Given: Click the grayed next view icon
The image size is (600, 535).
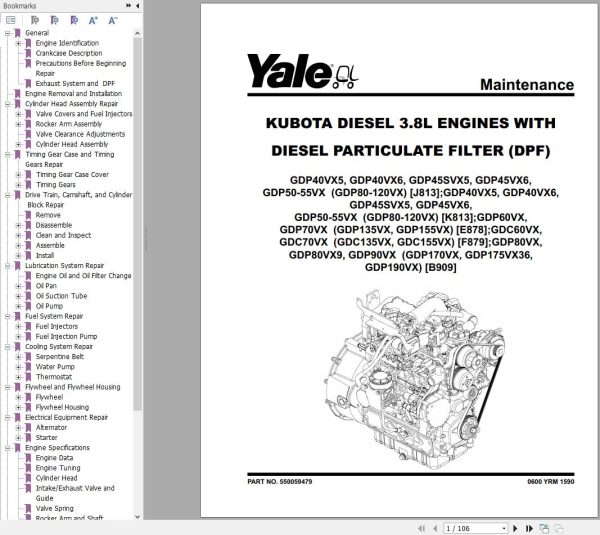Looking at the screenshot, I should coord(559,528).
